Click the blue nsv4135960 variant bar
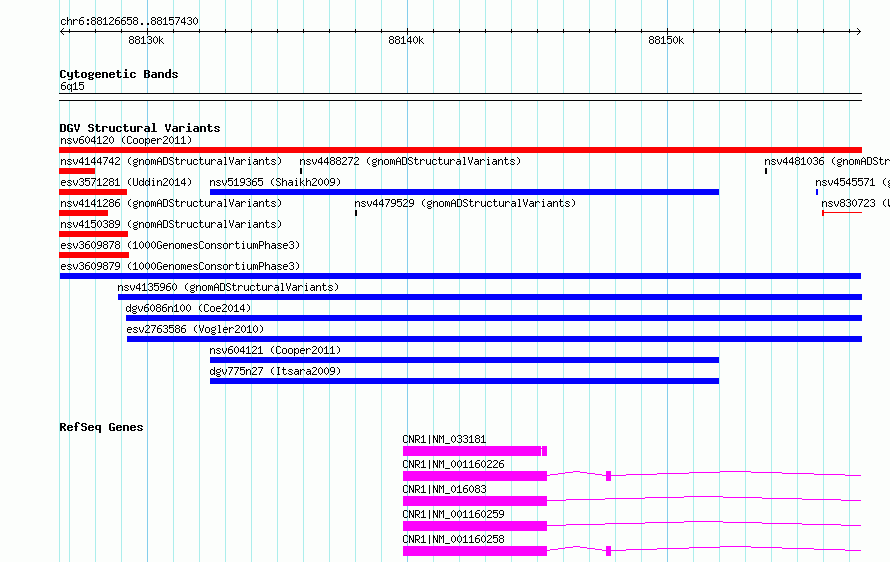Image resolution: width=890 pixels, height=562 pixels. click(490, 297)
